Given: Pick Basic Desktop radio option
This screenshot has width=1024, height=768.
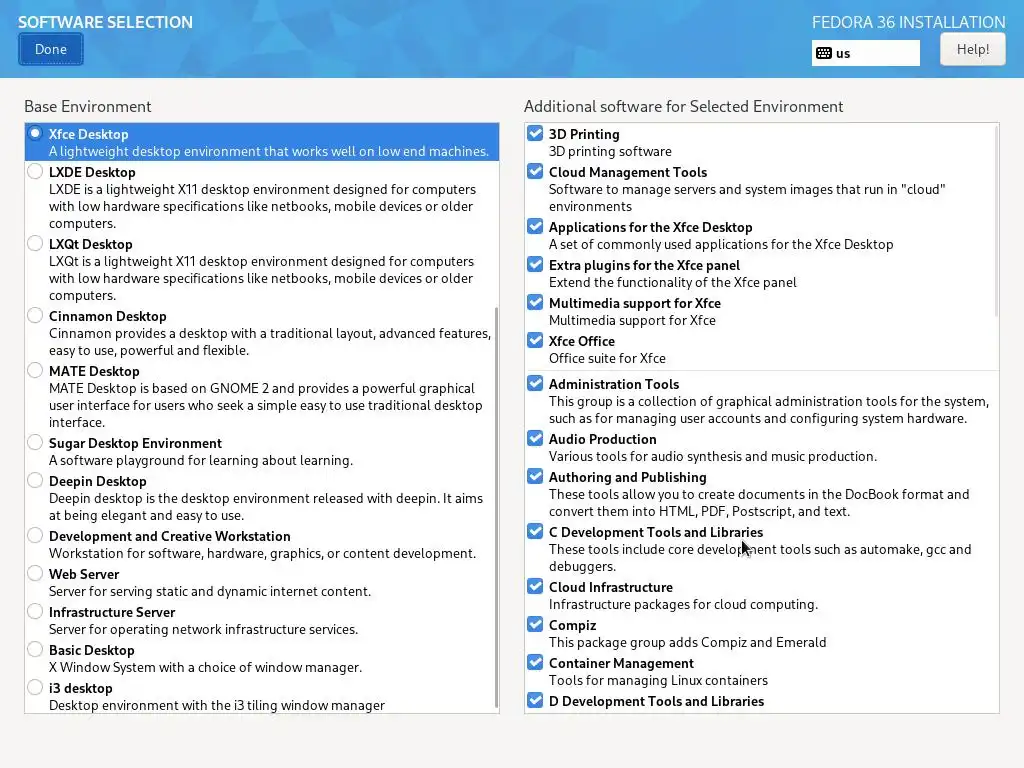Looking at the screenshot, I should point(35,649).
